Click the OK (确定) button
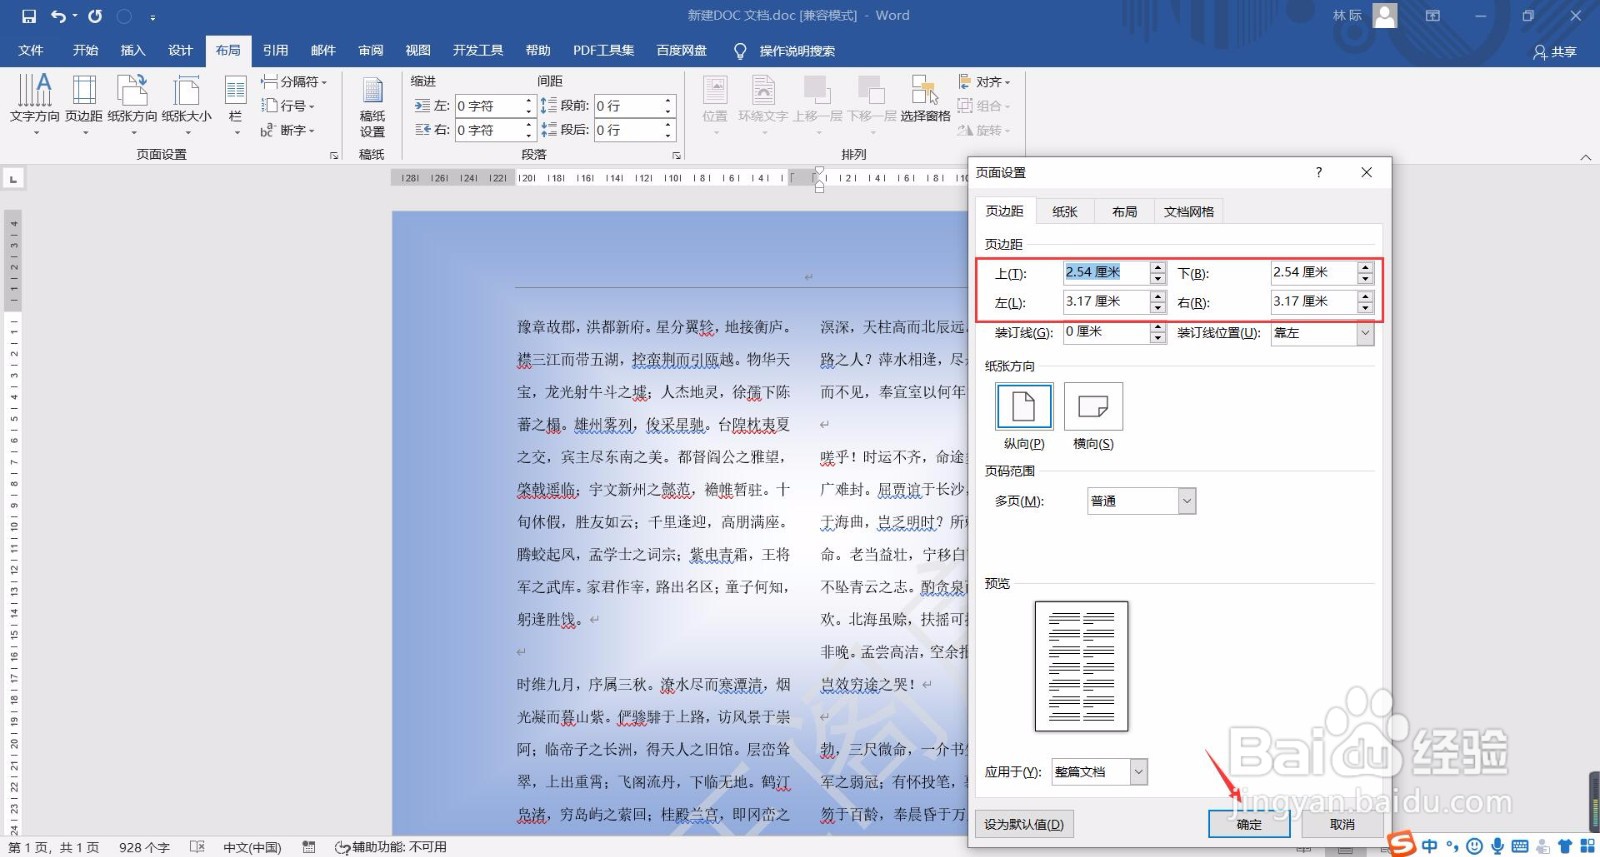This screenshot has width=1600, height=857. coord(1249,824)
